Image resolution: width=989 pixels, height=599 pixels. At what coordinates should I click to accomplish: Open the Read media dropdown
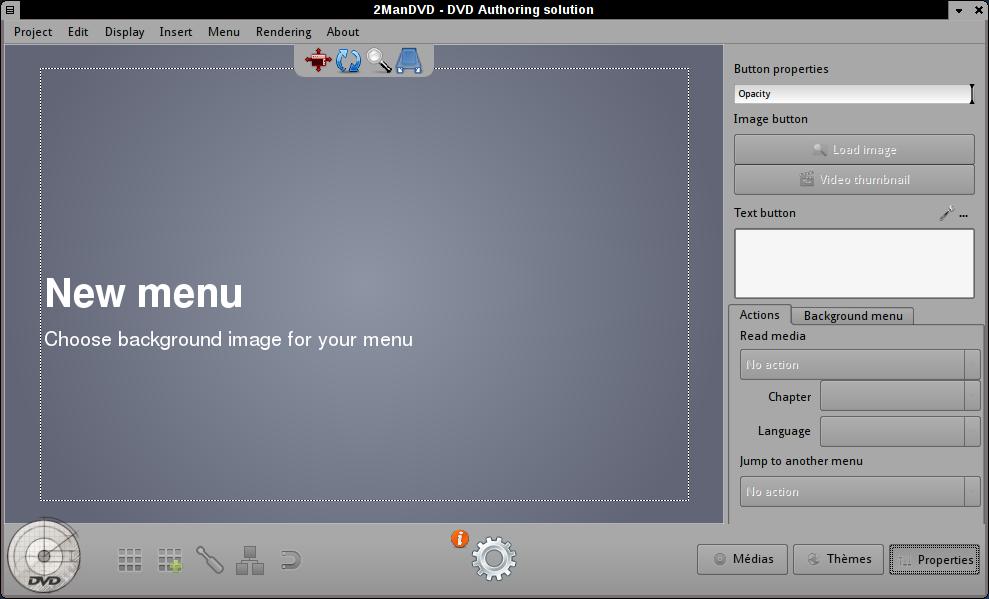[860, 364]
